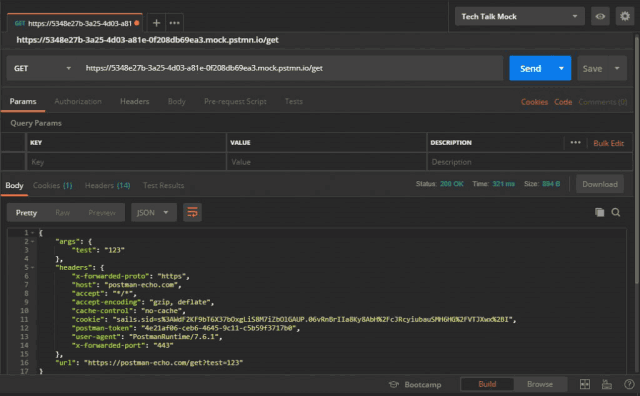
Task: Switch to the Authorization tab
Action: click(78, 101)
